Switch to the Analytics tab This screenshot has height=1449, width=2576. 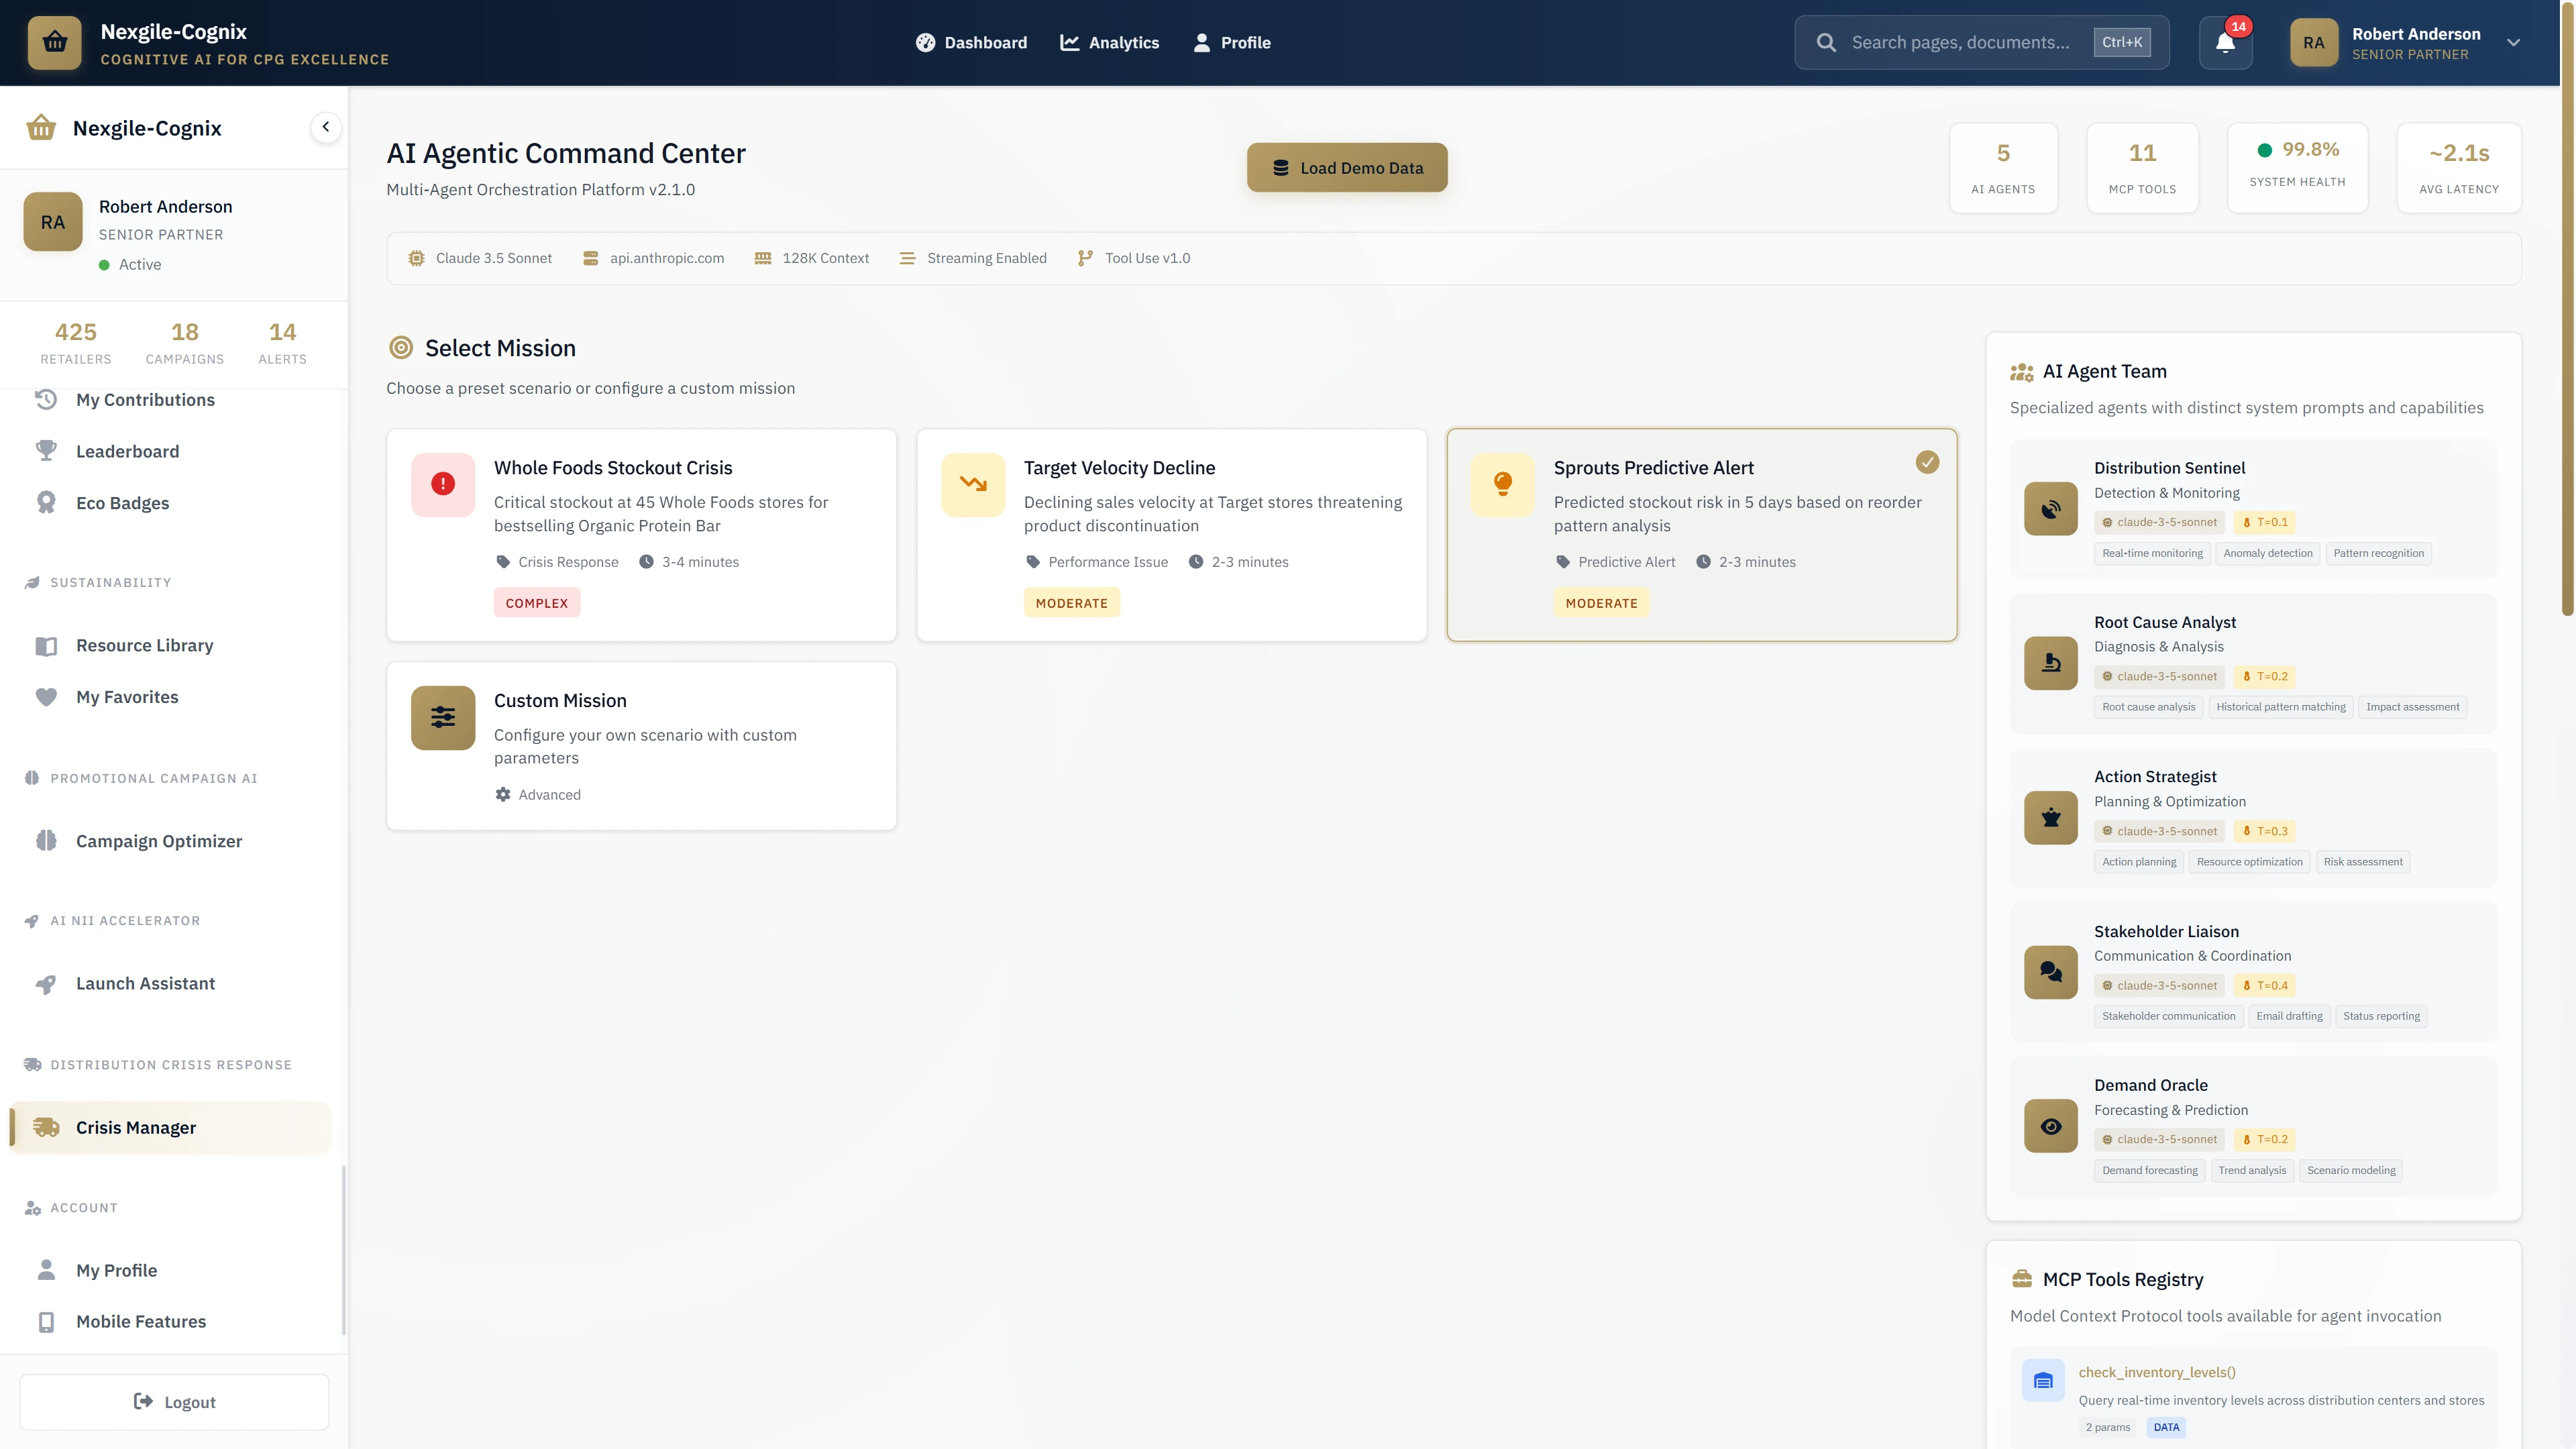coord(1110,42)
